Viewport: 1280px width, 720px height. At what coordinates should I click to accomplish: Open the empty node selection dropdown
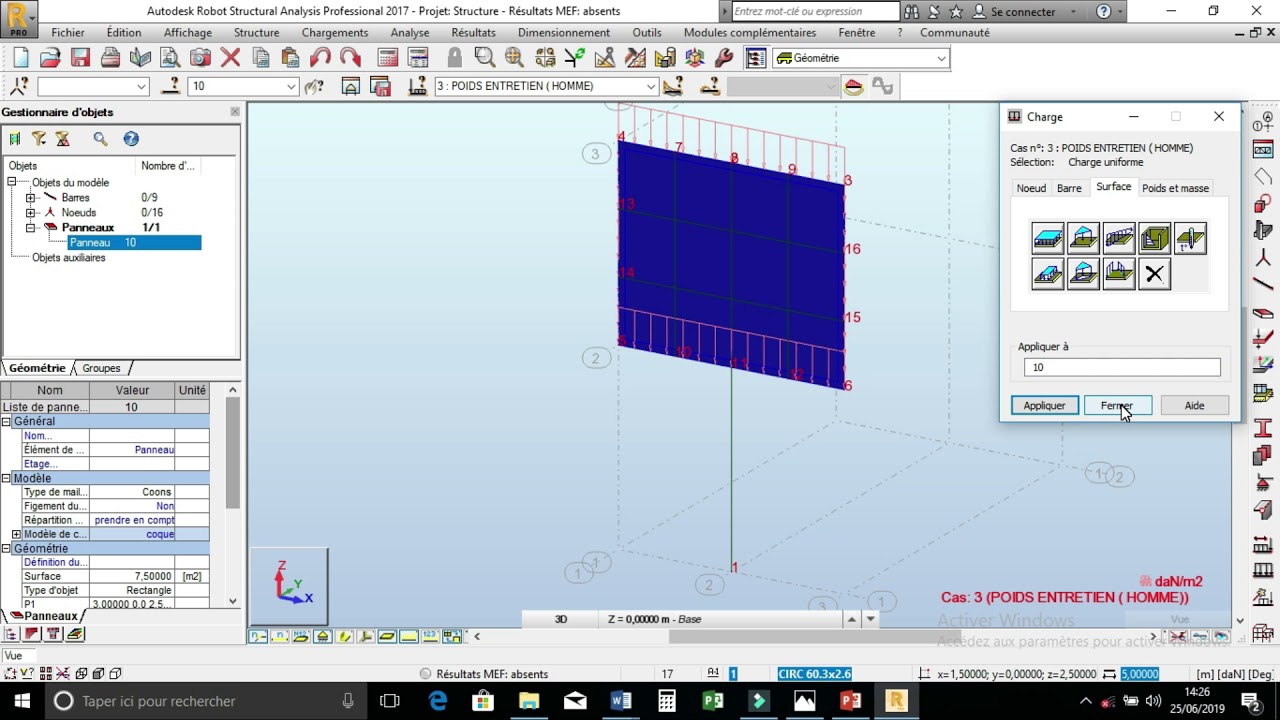(x=92, y=86)
